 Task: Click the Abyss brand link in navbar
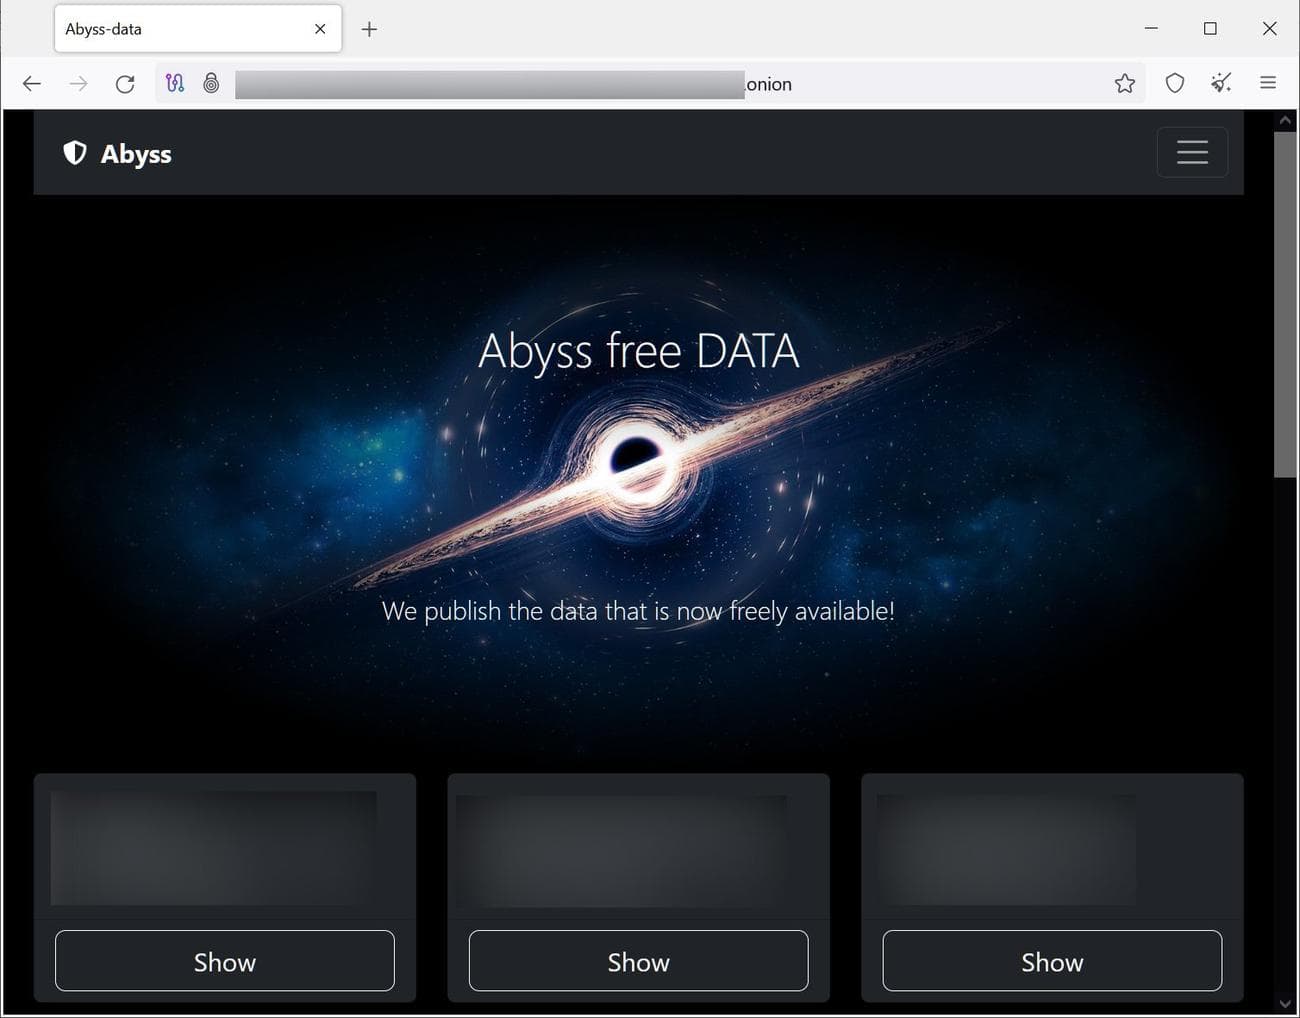pyautogui.click(x=136, y=154)
